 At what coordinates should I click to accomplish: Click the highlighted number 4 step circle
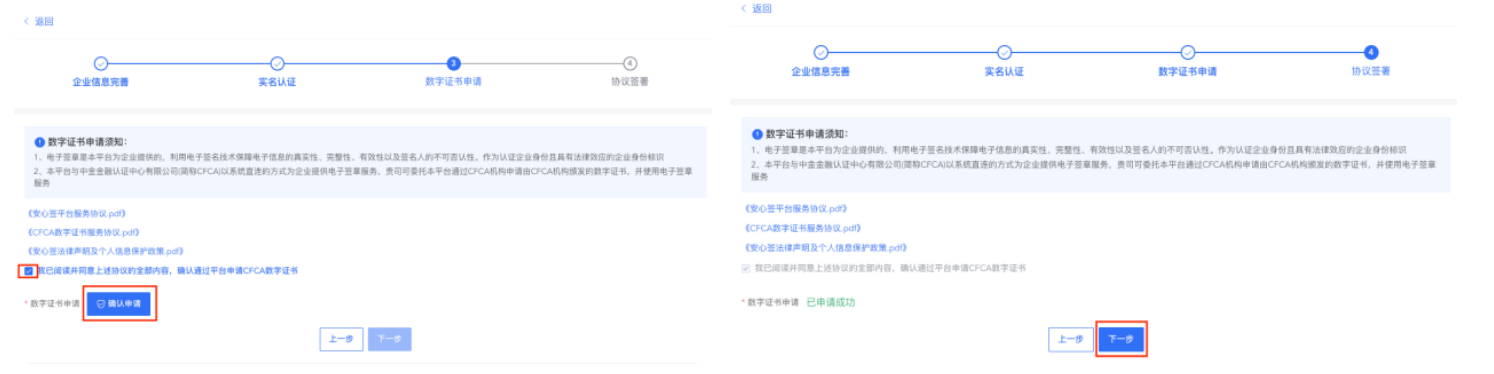pos(1370,53)
